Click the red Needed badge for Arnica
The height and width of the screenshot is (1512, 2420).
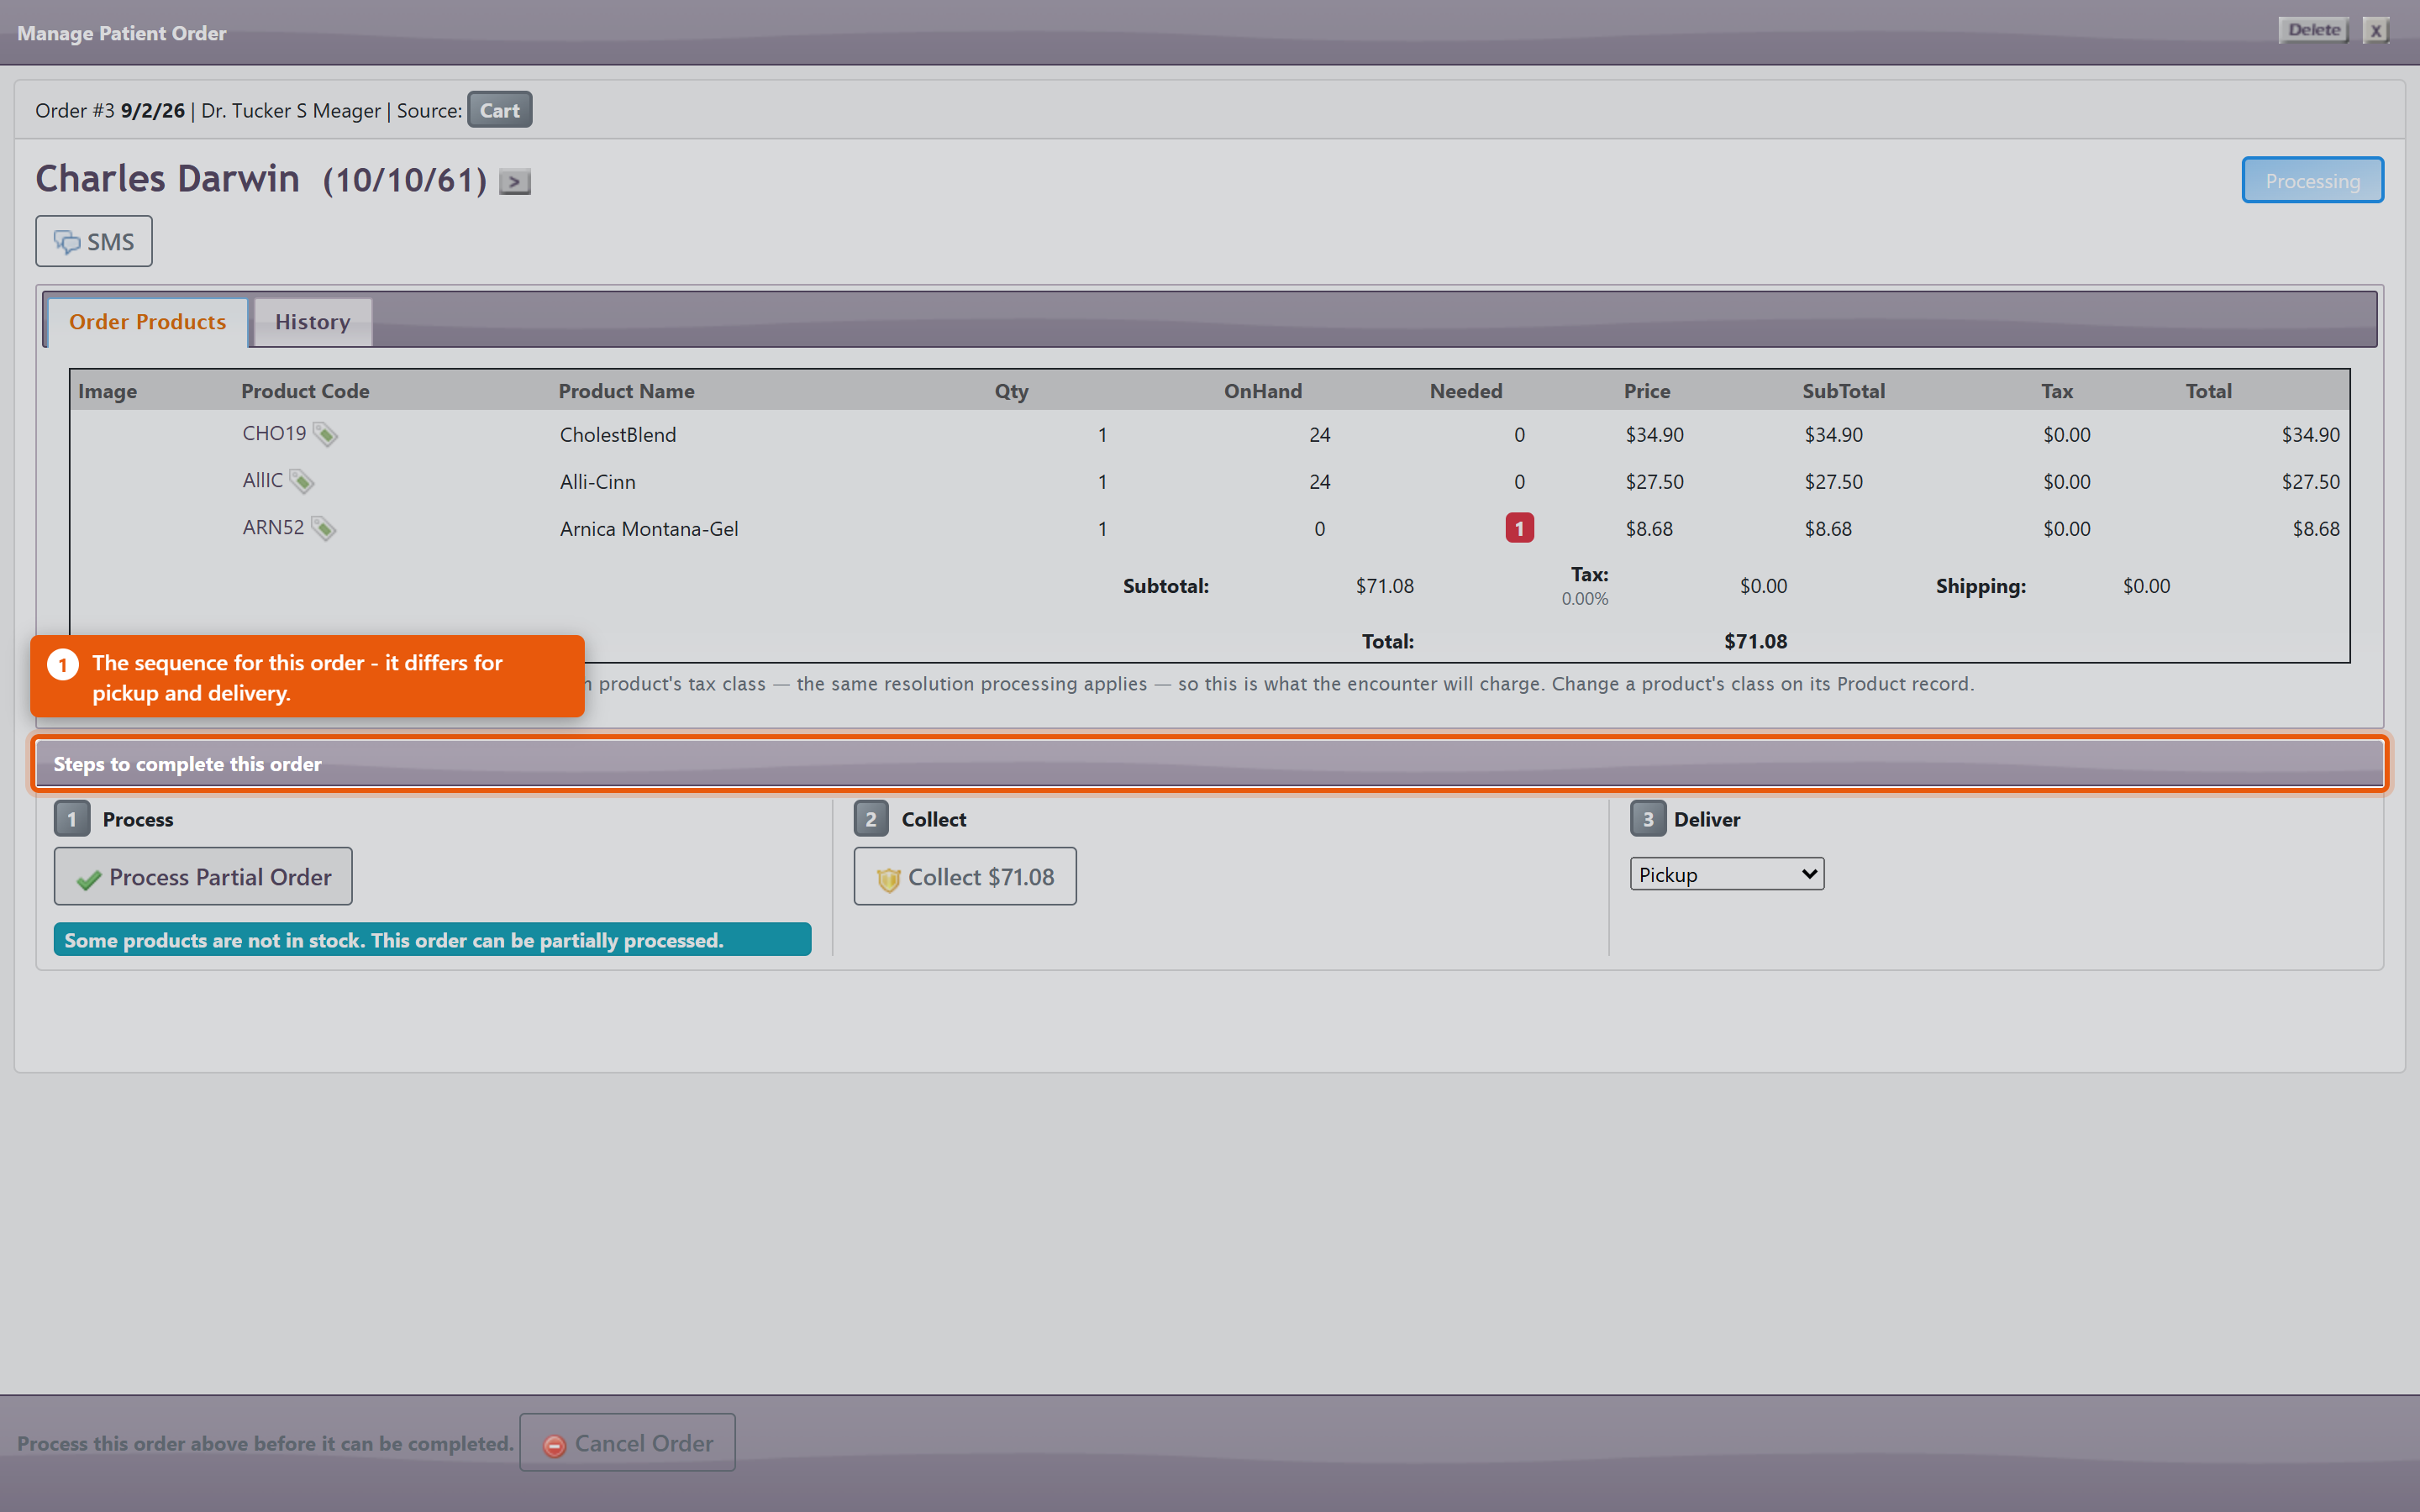pos(1519,528)
